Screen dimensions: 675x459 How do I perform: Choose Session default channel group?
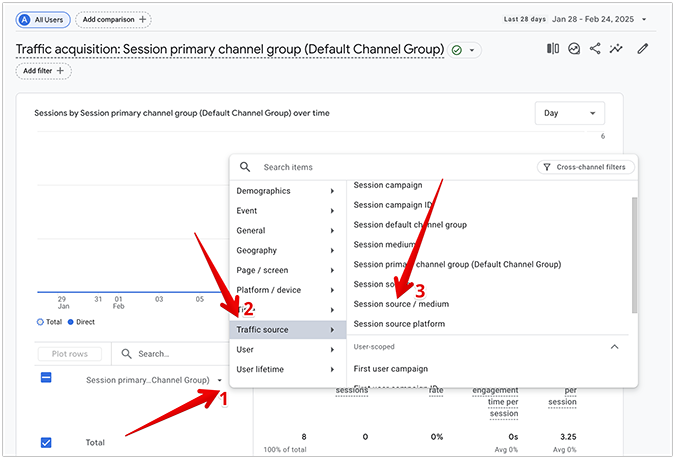[x=410, y=225]
